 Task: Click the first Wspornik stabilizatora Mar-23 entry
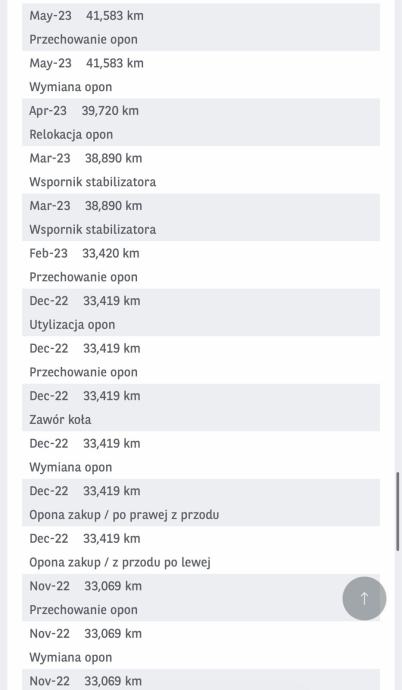coord(201,170)
